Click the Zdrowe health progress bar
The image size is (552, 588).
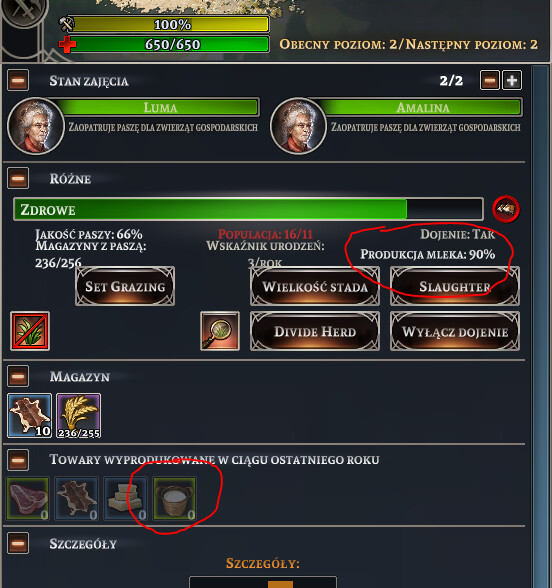248,209
